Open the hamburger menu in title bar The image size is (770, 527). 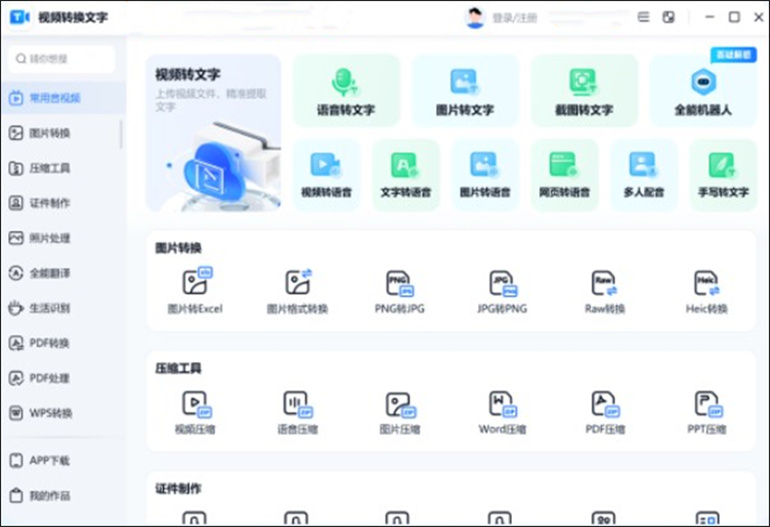point(643,17)
